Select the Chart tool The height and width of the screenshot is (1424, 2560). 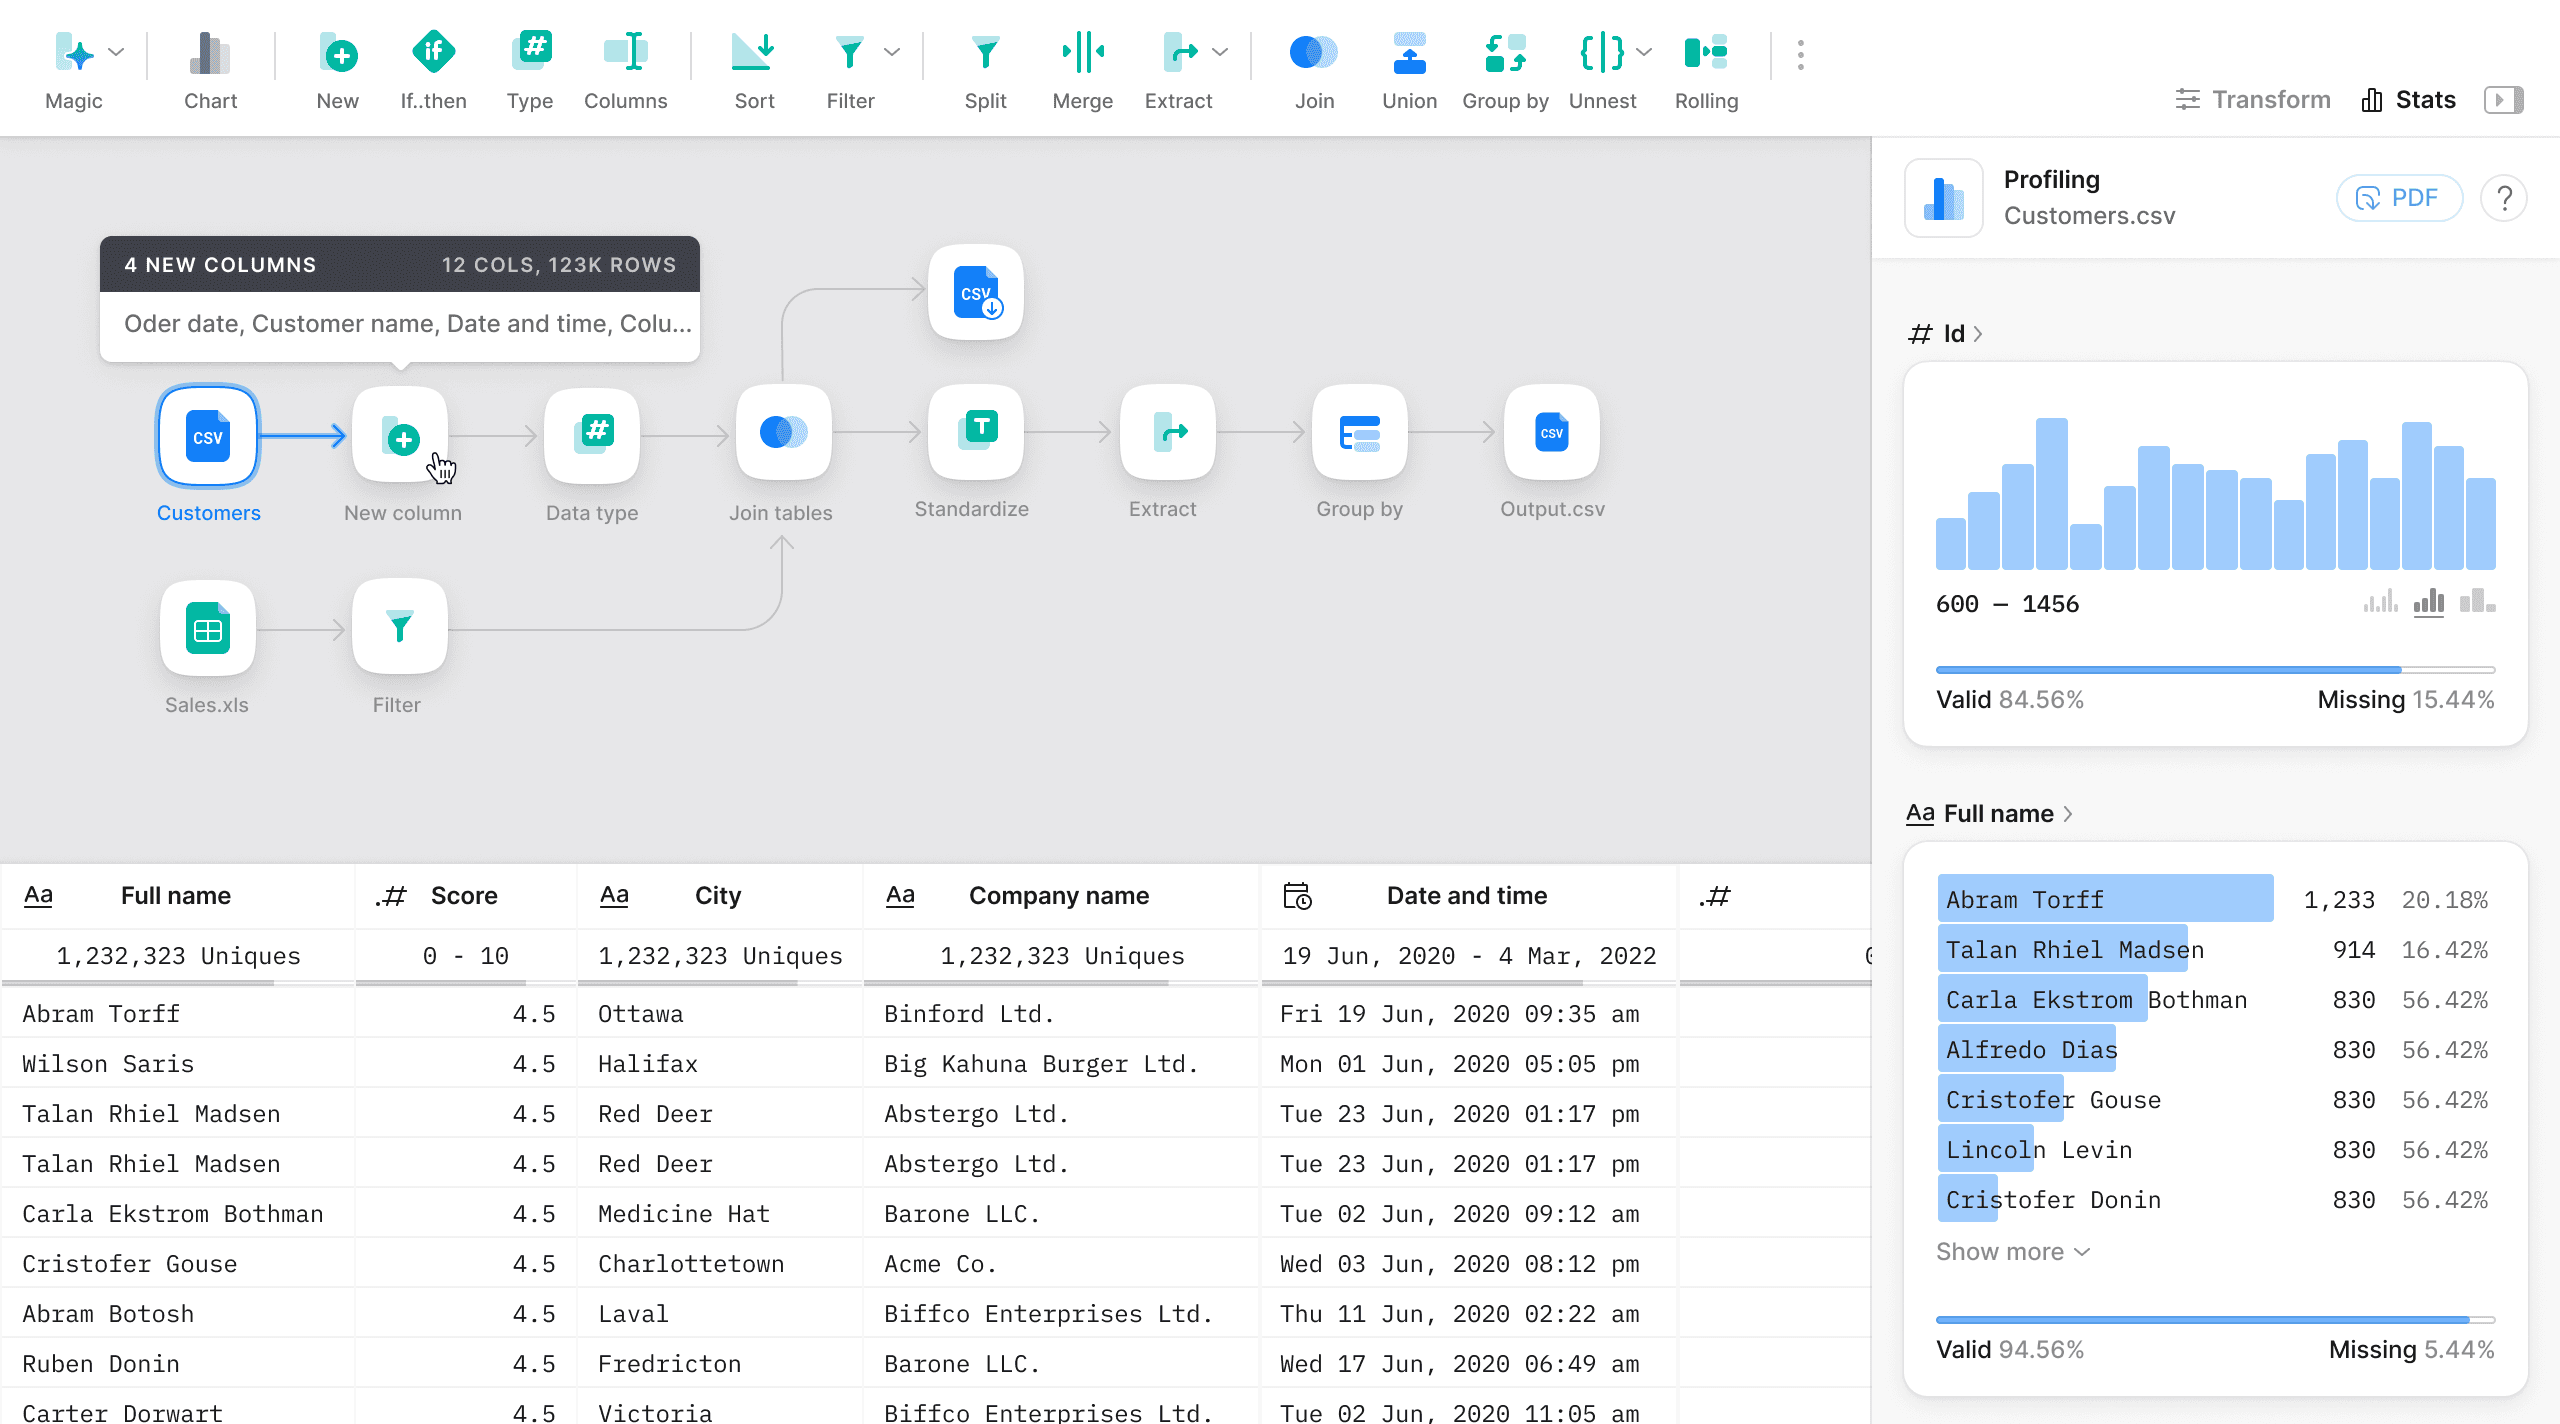coord(210,70)
